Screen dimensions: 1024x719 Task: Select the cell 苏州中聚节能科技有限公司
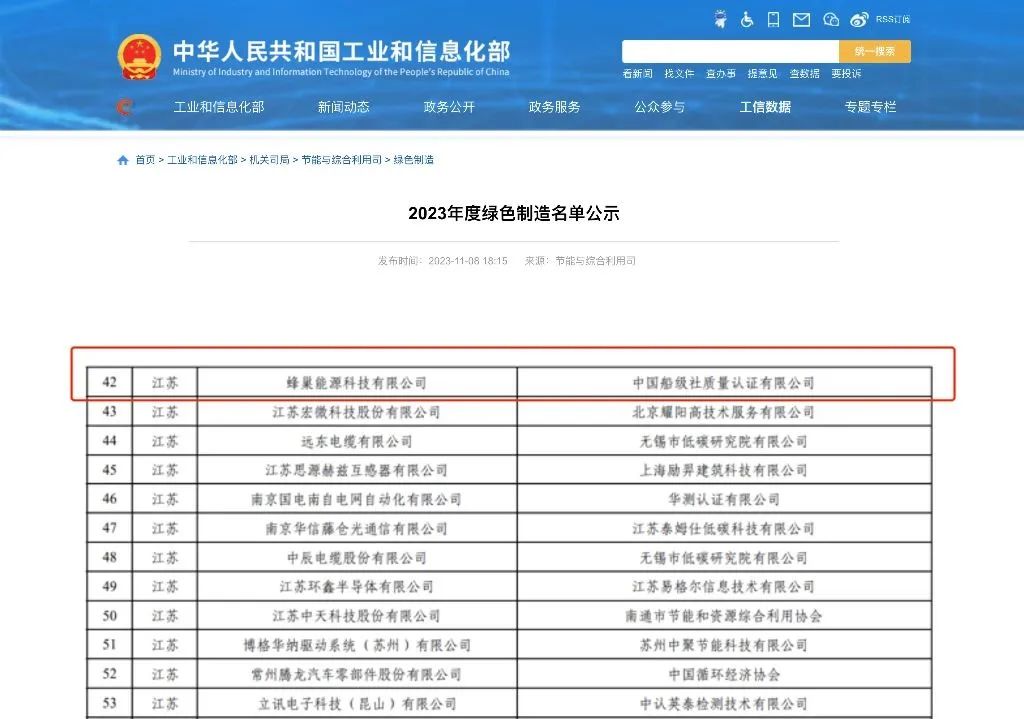click(x=724, y=645)
